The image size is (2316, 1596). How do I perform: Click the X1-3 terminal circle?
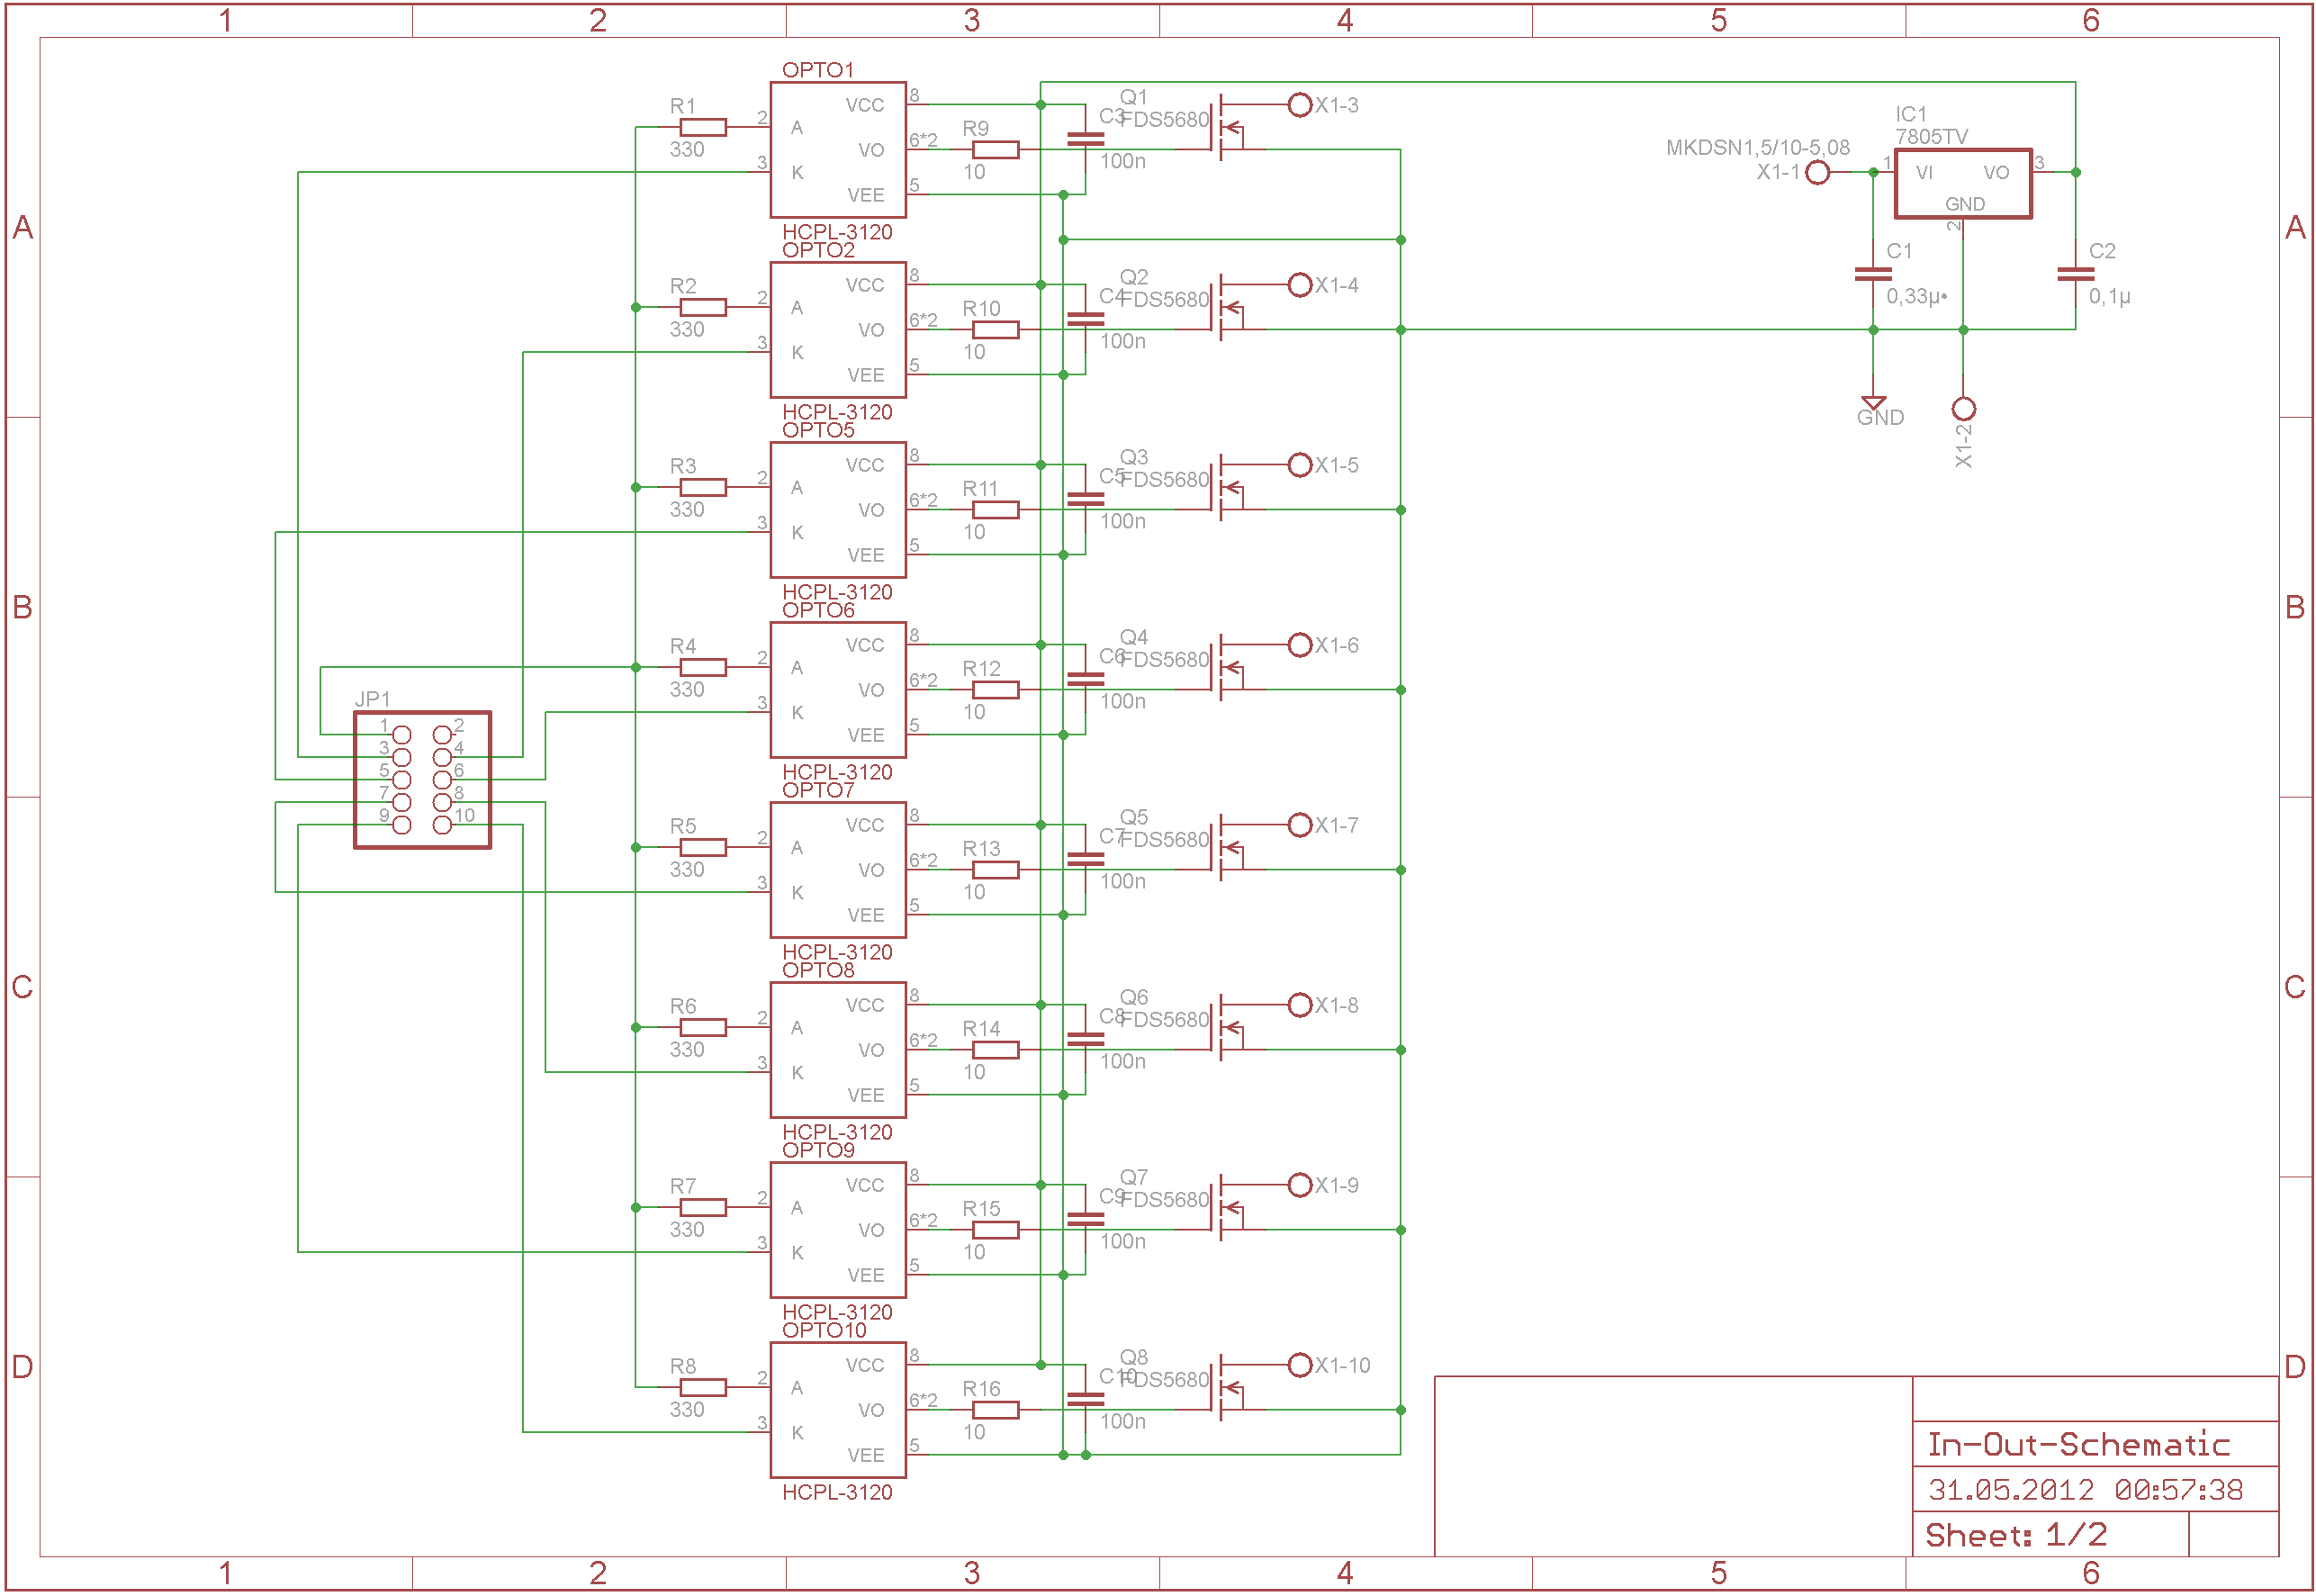(x=1299, y=105)
